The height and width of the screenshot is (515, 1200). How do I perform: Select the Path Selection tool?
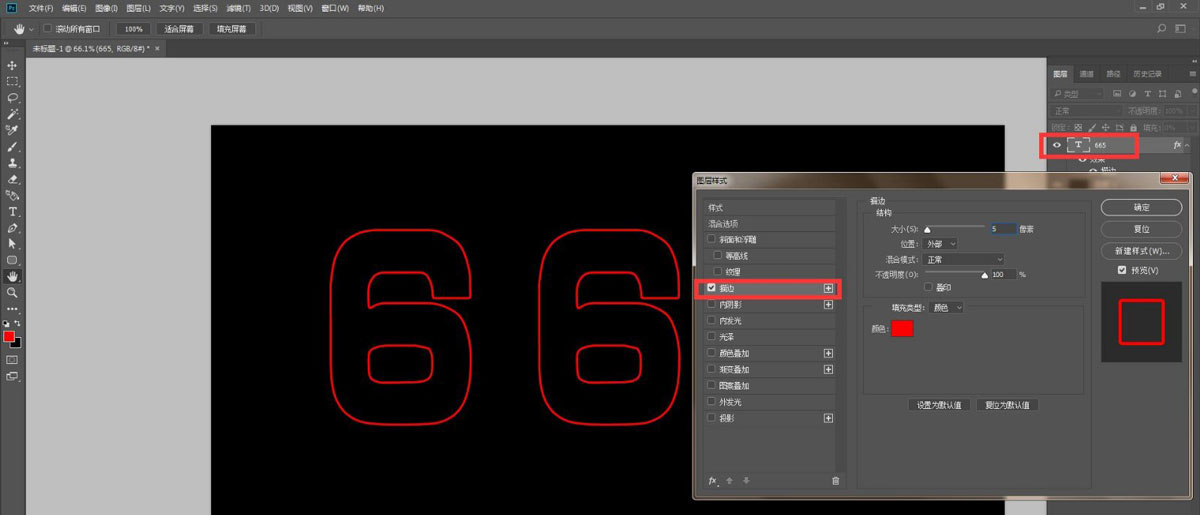13,244
